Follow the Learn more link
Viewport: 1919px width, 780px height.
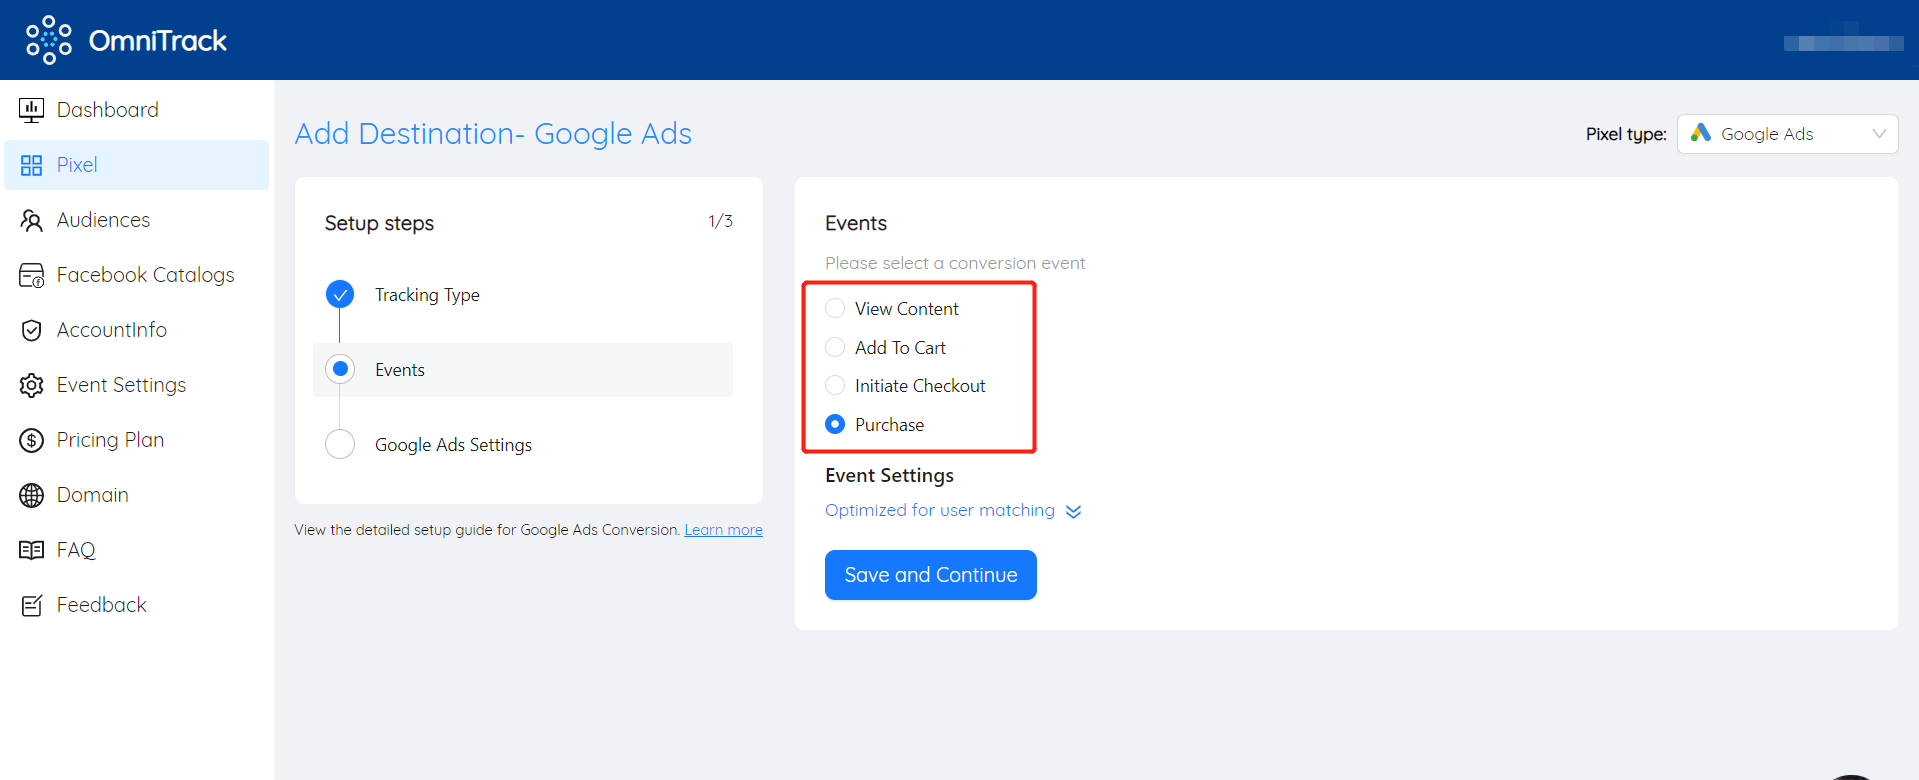723,530
